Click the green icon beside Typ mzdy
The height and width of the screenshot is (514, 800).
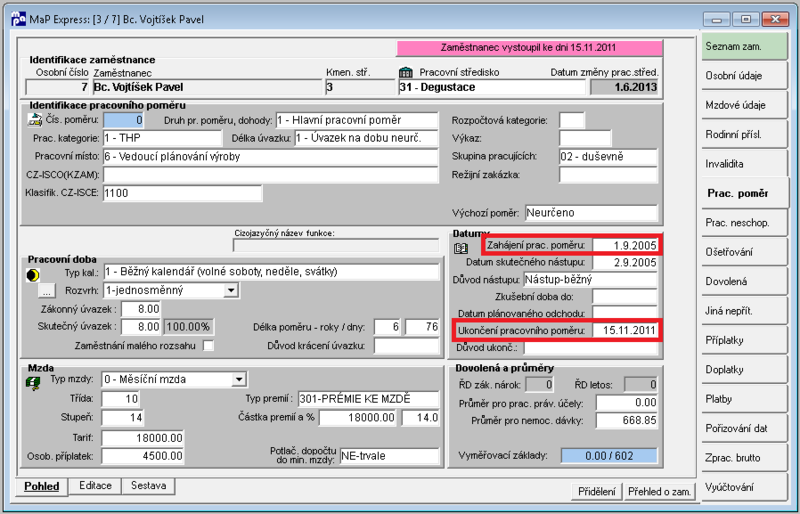(x=34, y=383)
